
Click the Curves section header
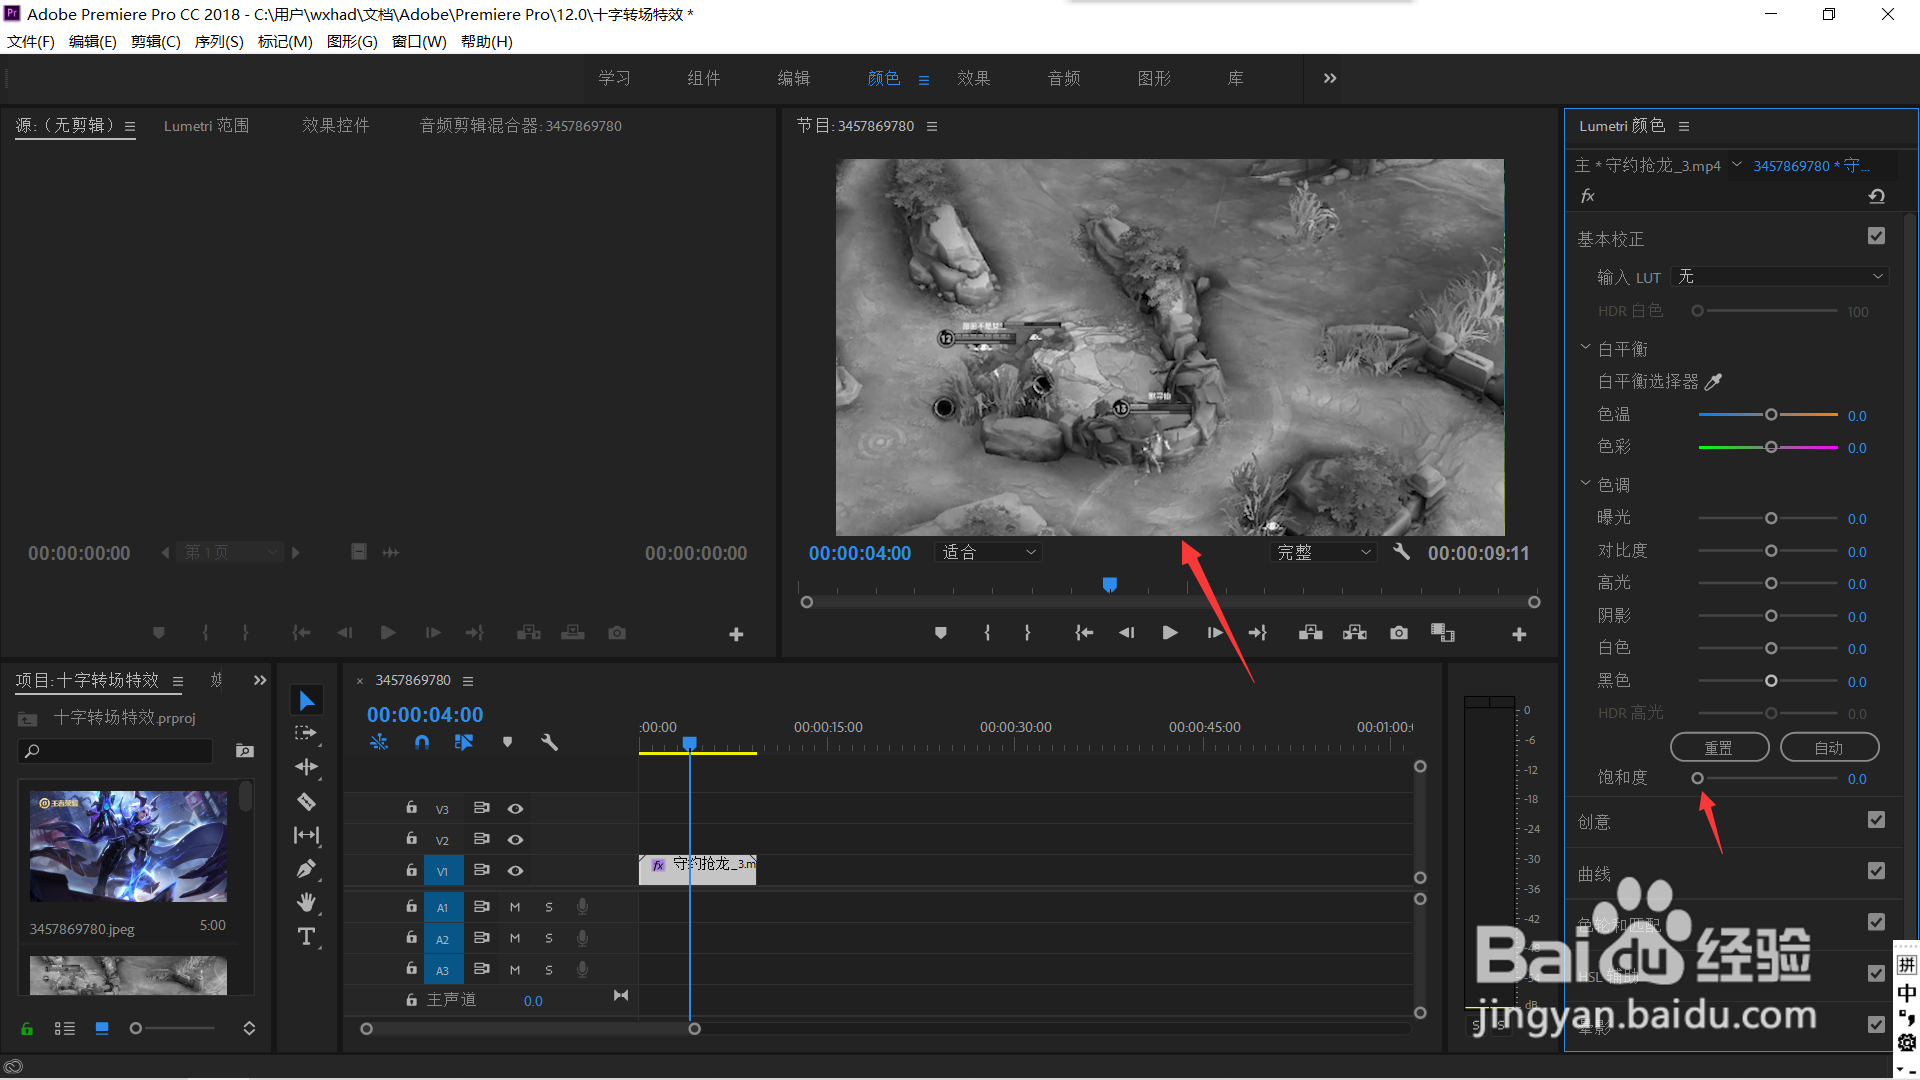tap(1594, 874)
